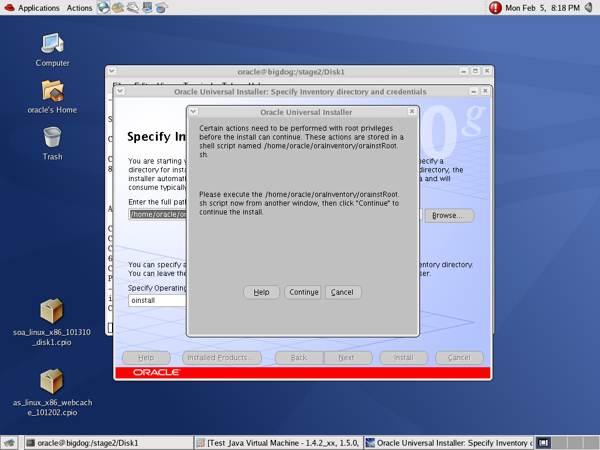Close the oracle@bigdog terminal window

(487, 71)
